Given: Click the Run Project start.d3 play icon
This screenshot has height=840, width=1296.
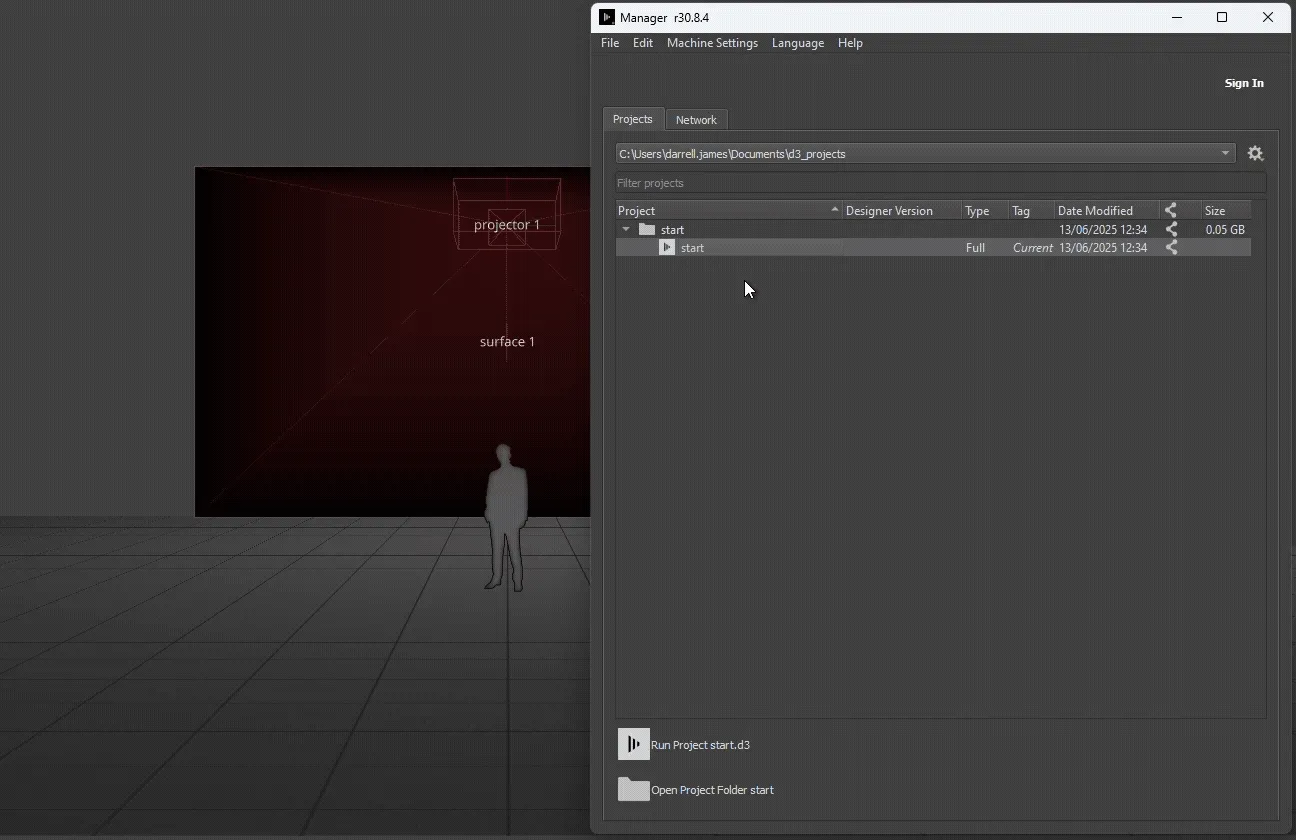Looking at the screenshot, I should (x=634, y=744).
